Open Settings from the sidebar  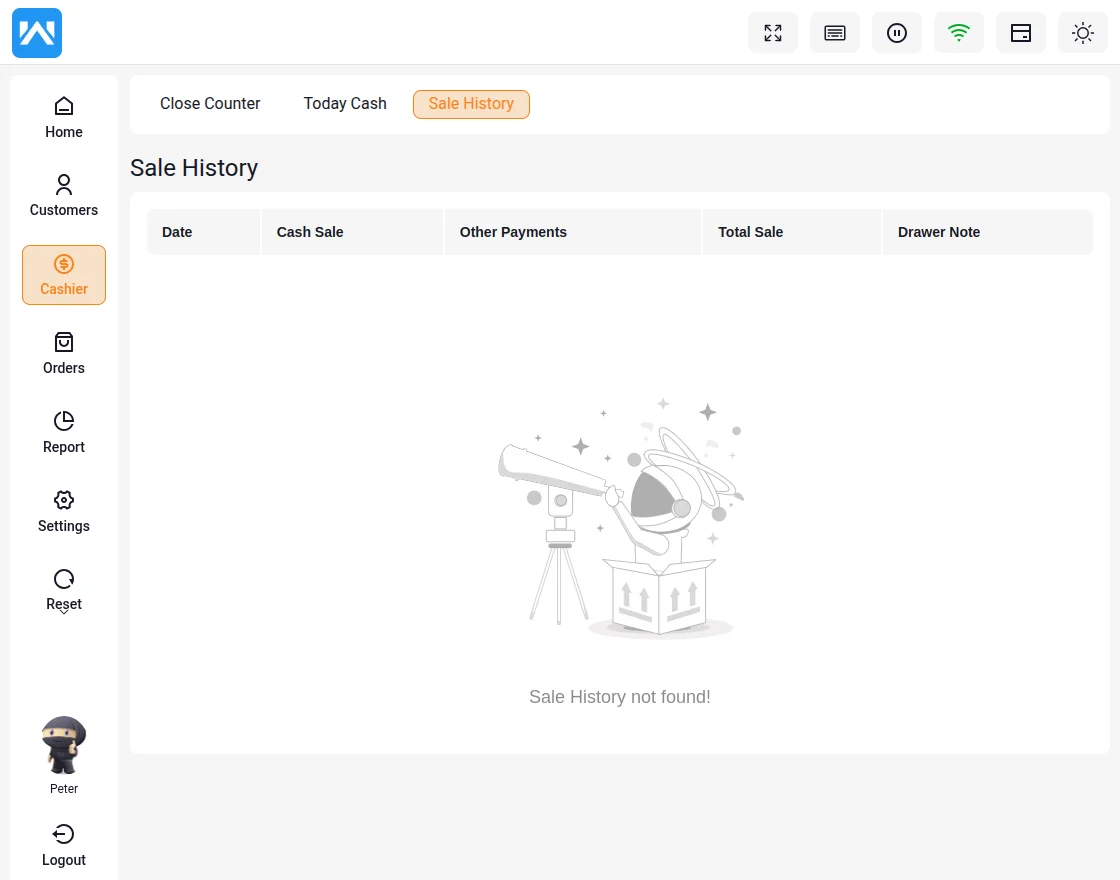pyautogui.click(x=64, y=512)
